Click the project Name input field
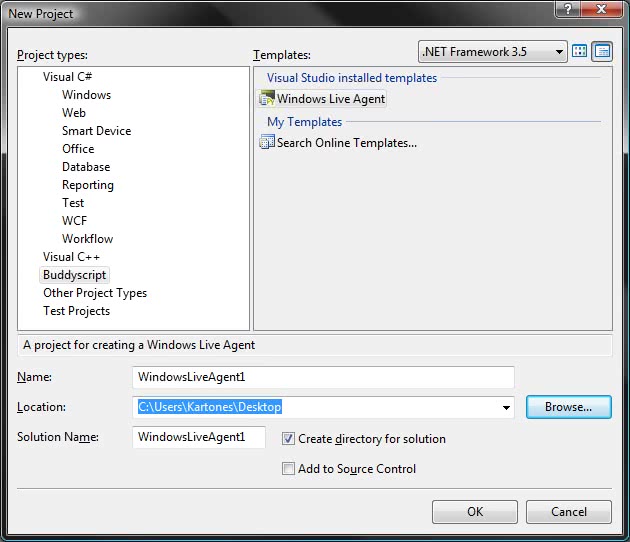 tap(323, 377)
